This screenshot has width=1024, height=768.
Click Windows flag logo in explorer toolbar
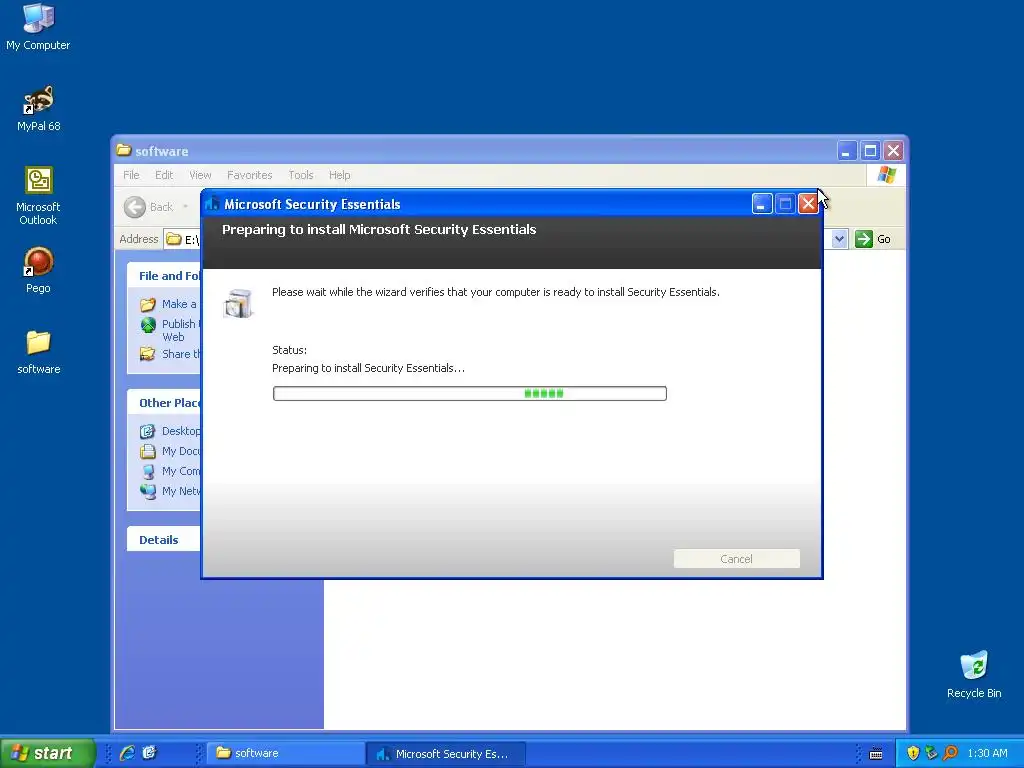(x=886, y=175)
